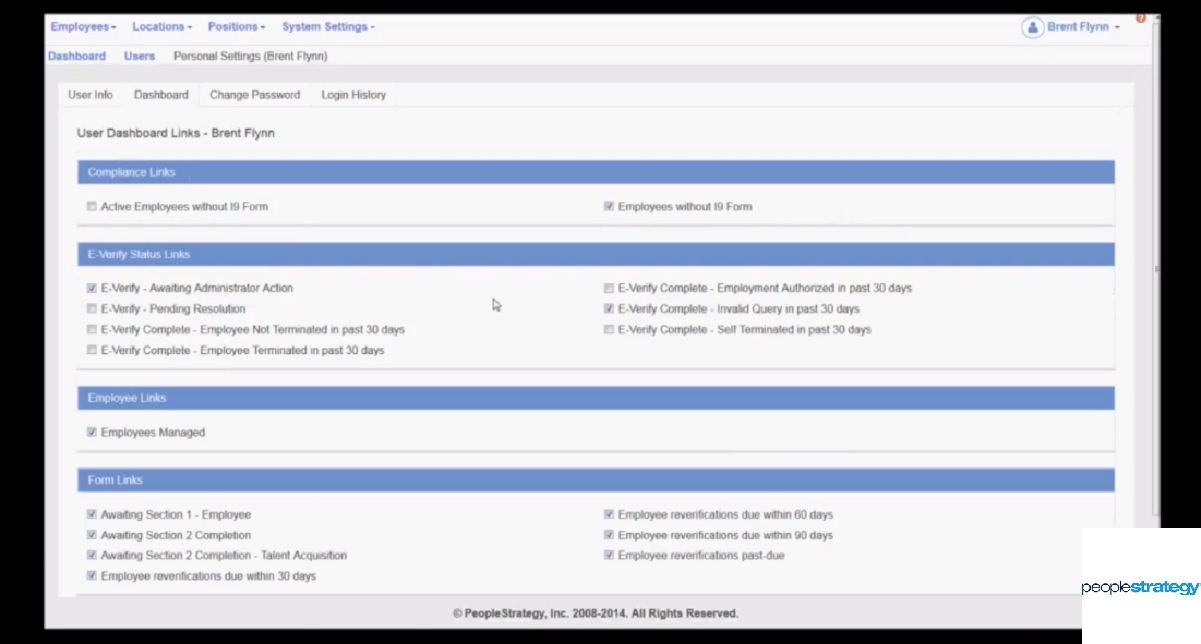Disable the Employees Managed checkbox
Image resolution: width=1201 pixels, height=644 pixels.
click(92, 433)
